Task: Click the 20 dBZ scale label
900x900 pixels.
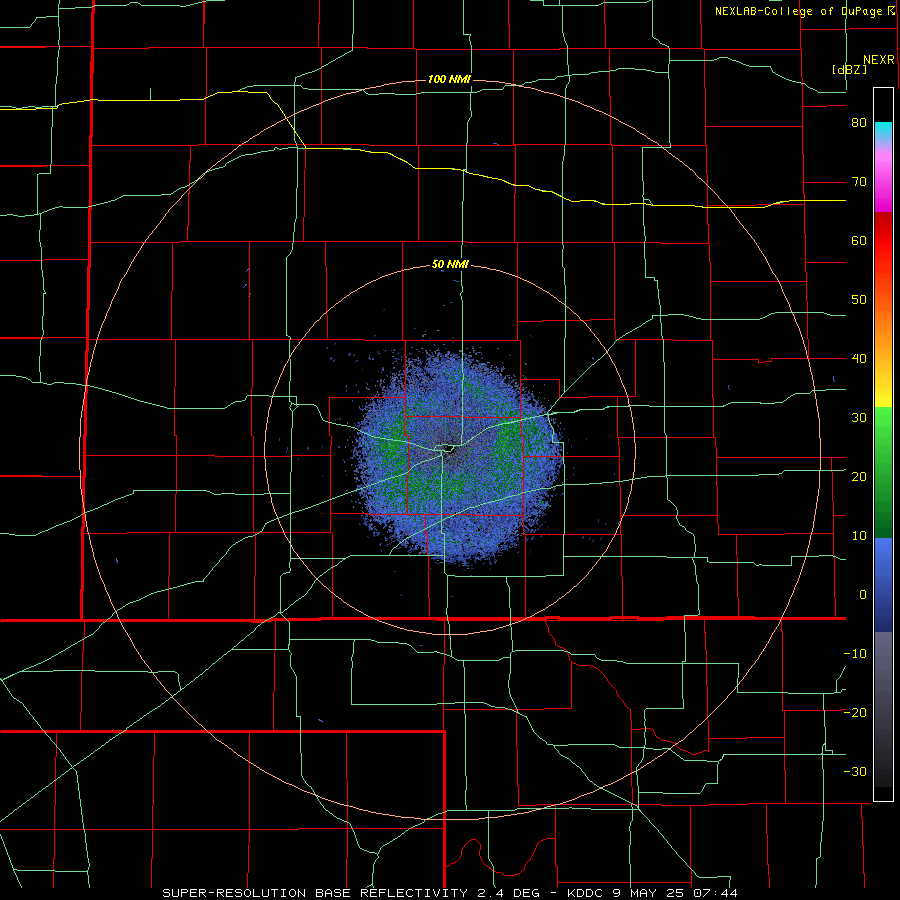Action: pos(859,477)
